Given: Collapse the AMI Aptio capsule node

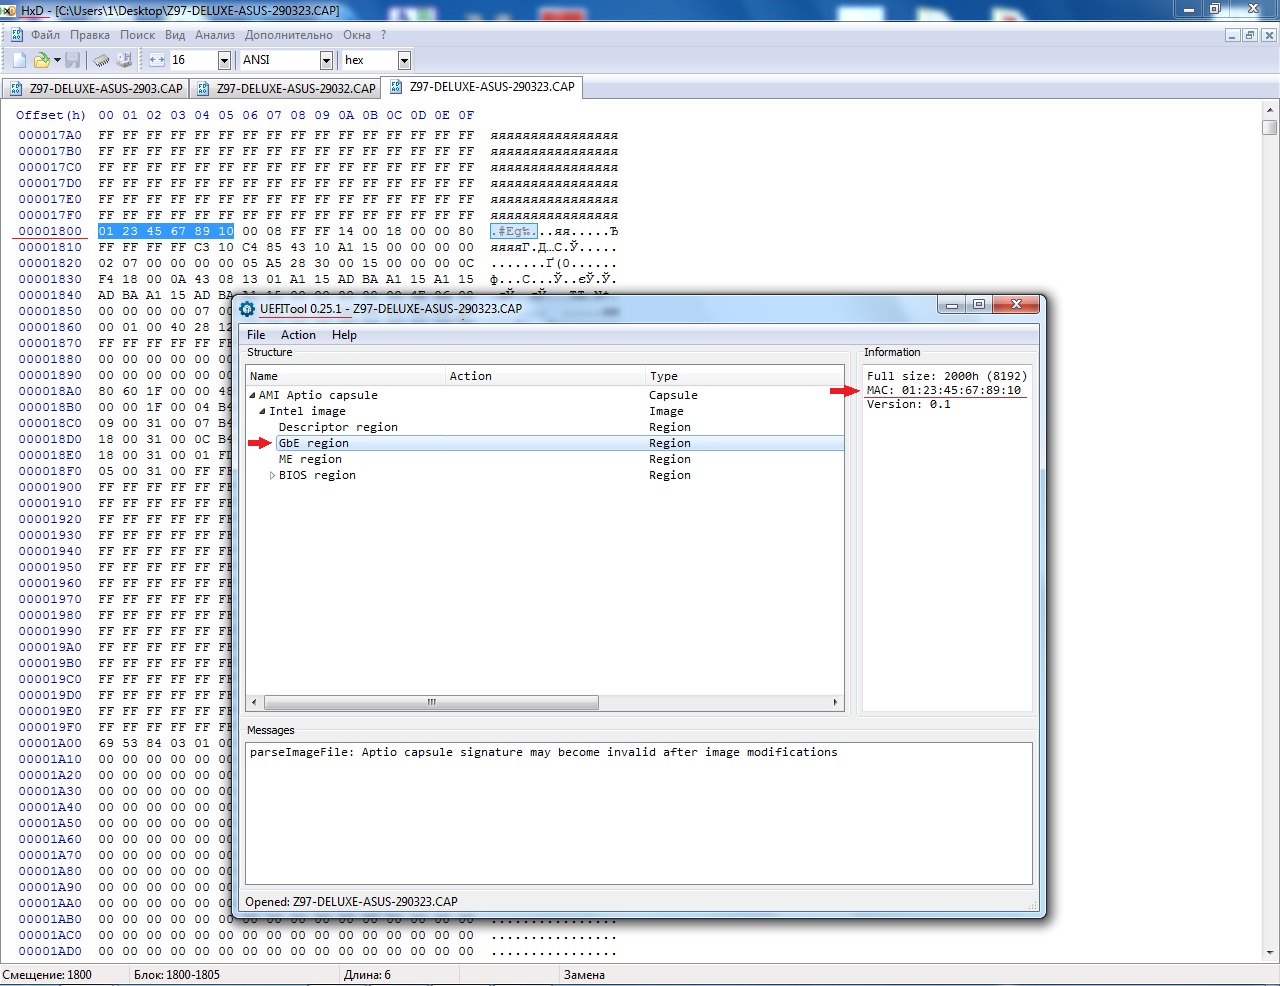Looking at the screenshot, I should coord(252,395).
